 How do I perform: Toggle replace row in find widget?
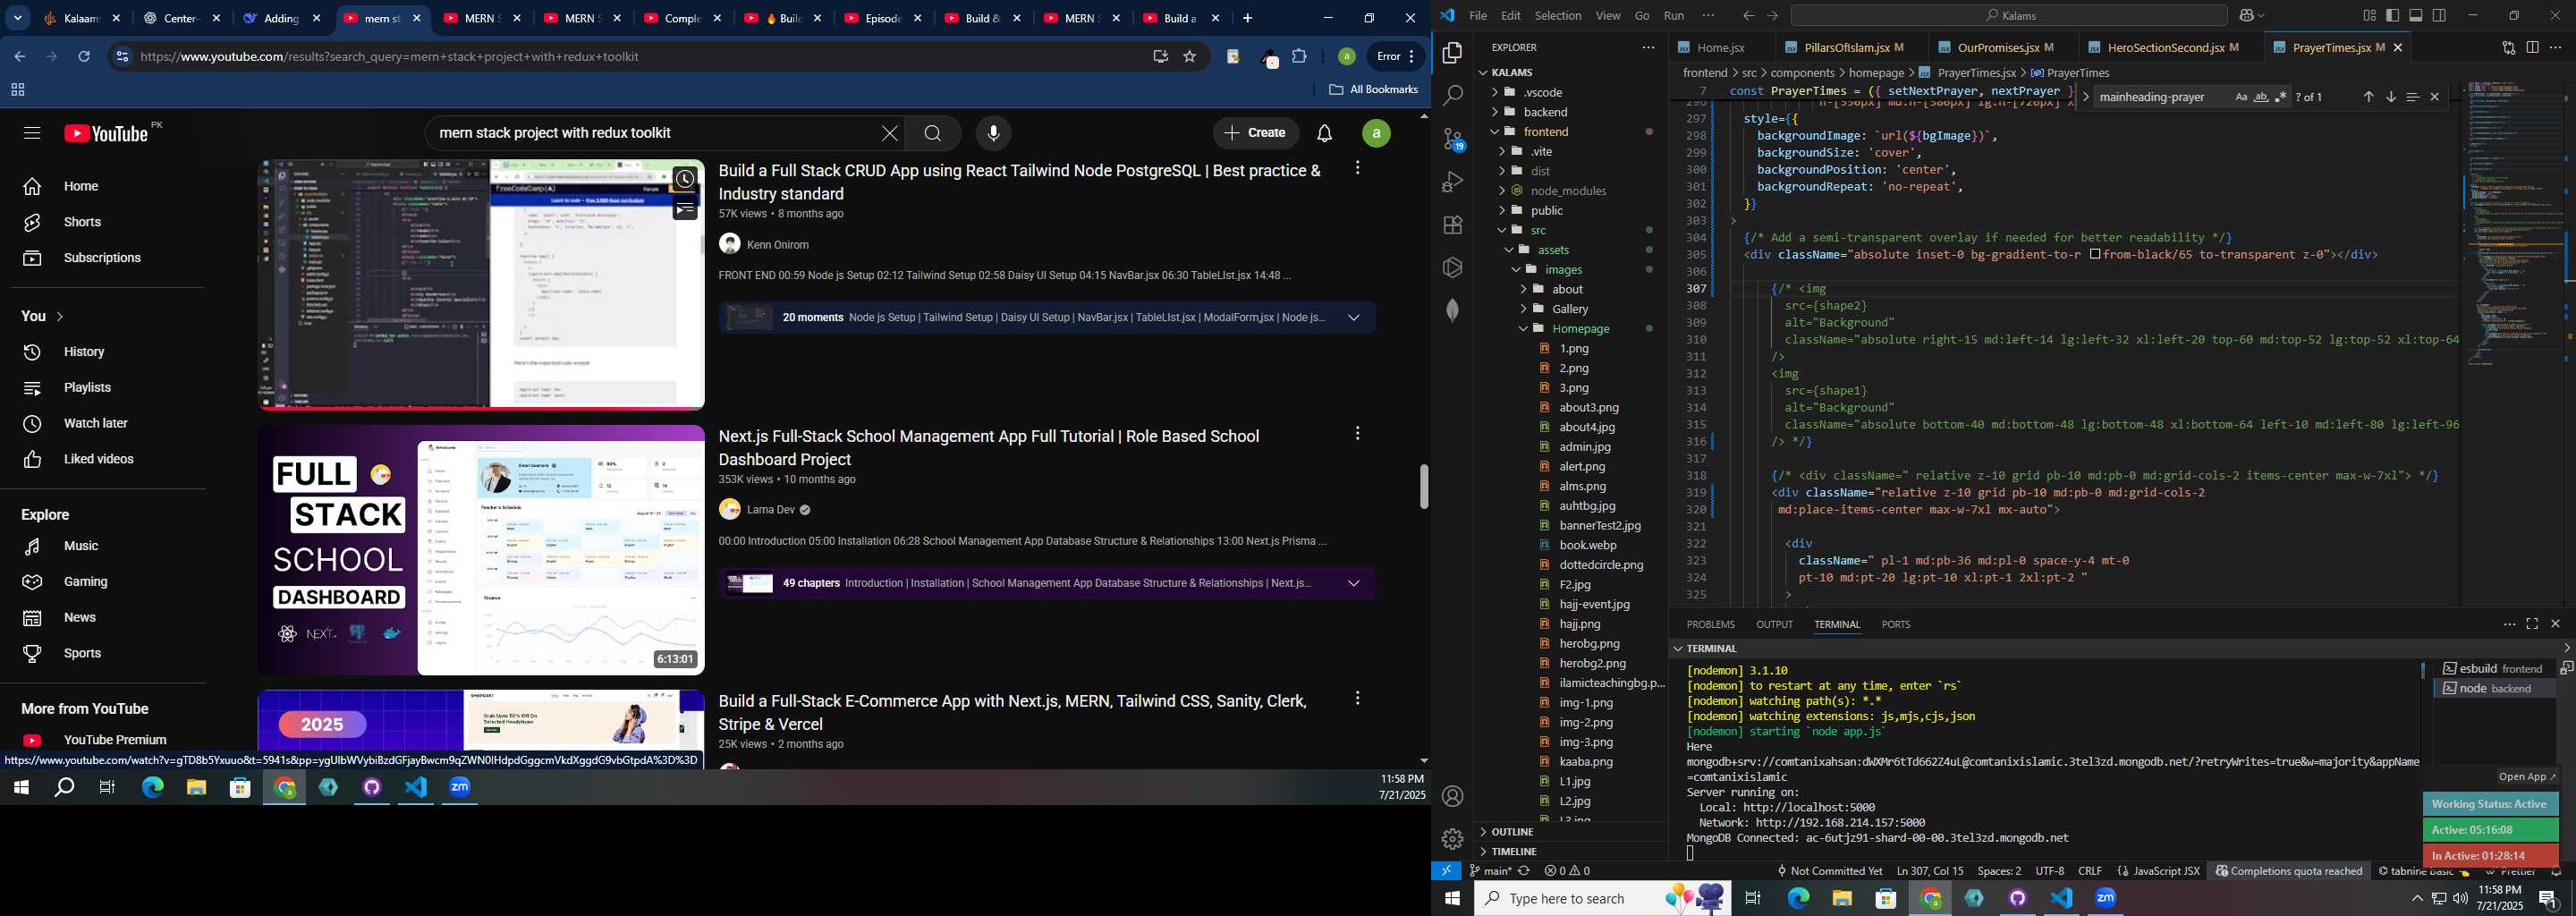point(2085,97)
